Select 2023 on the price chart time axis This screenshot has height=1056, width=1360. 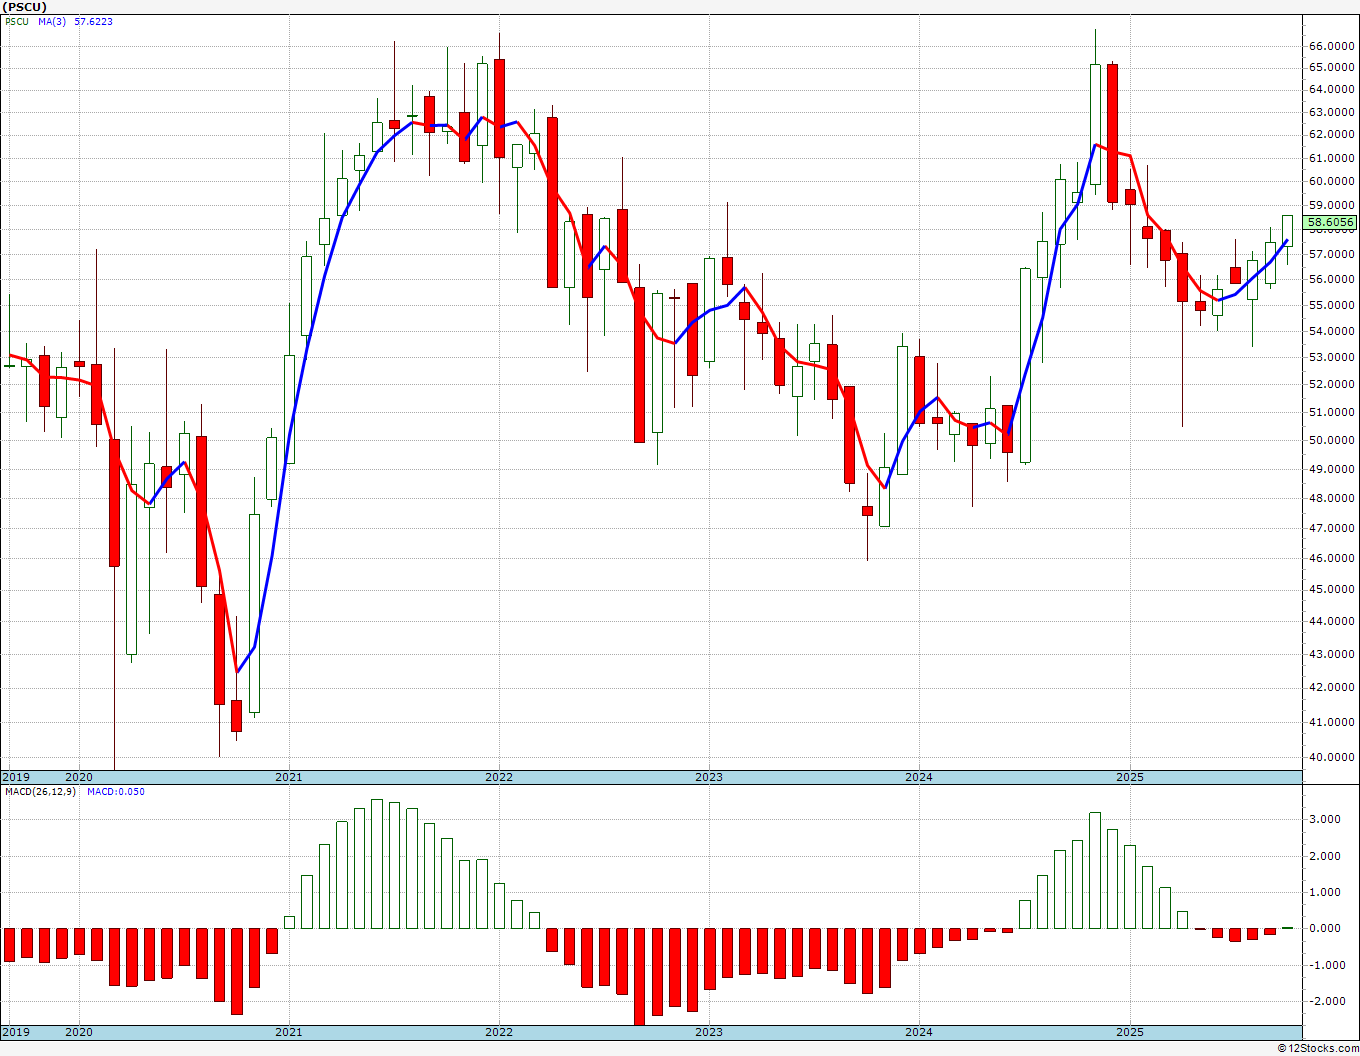coord(708,777)
